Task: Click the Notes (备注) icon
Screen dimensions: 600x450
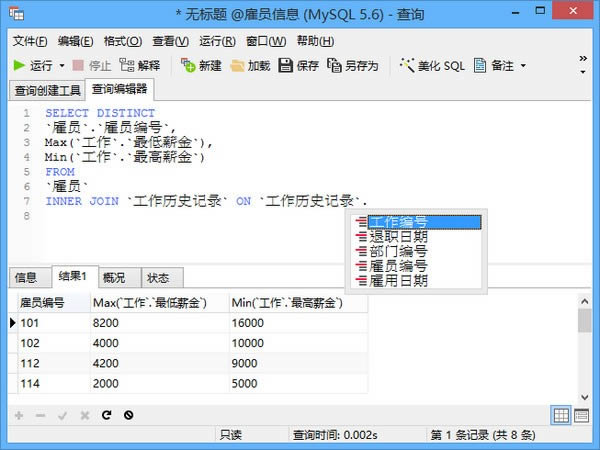Action: coord(480,65)
